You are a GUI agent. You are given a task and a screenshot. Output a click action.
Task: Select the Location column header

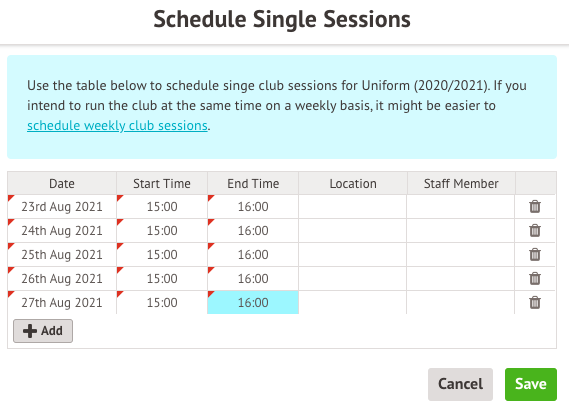click(x=353, y=184)
